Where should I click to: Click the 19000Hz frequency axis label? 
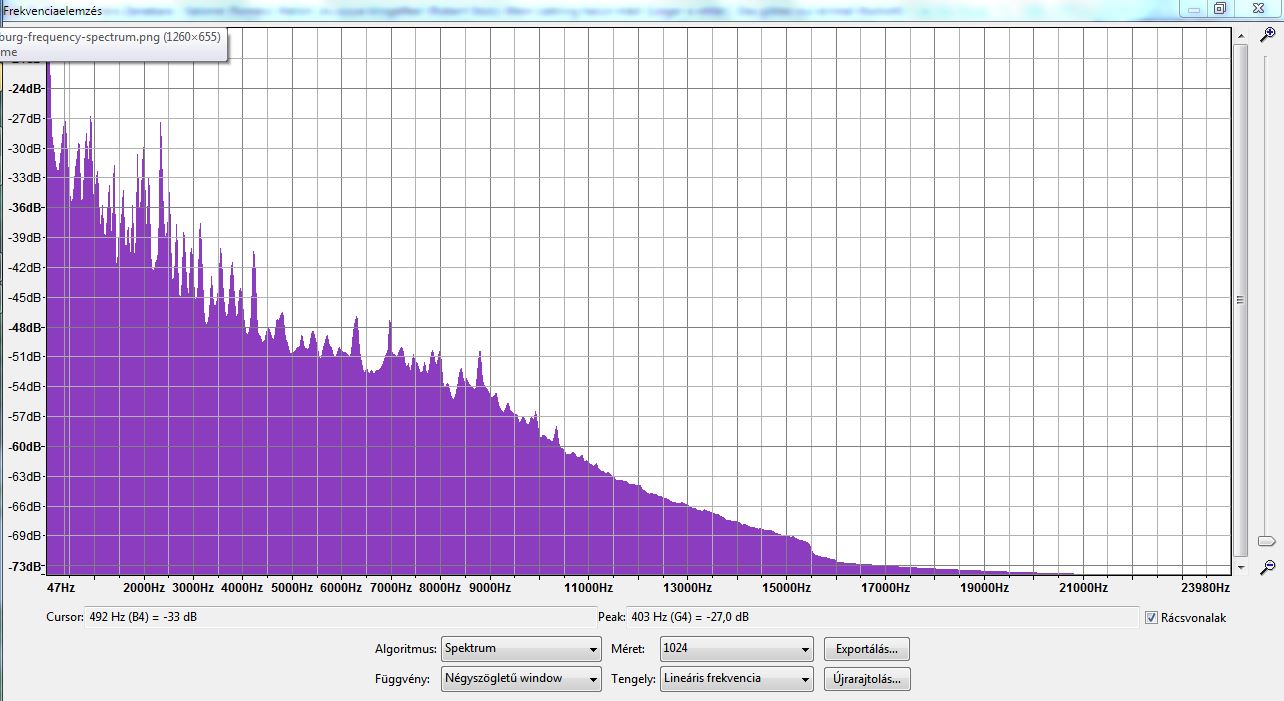click(983, 588)
